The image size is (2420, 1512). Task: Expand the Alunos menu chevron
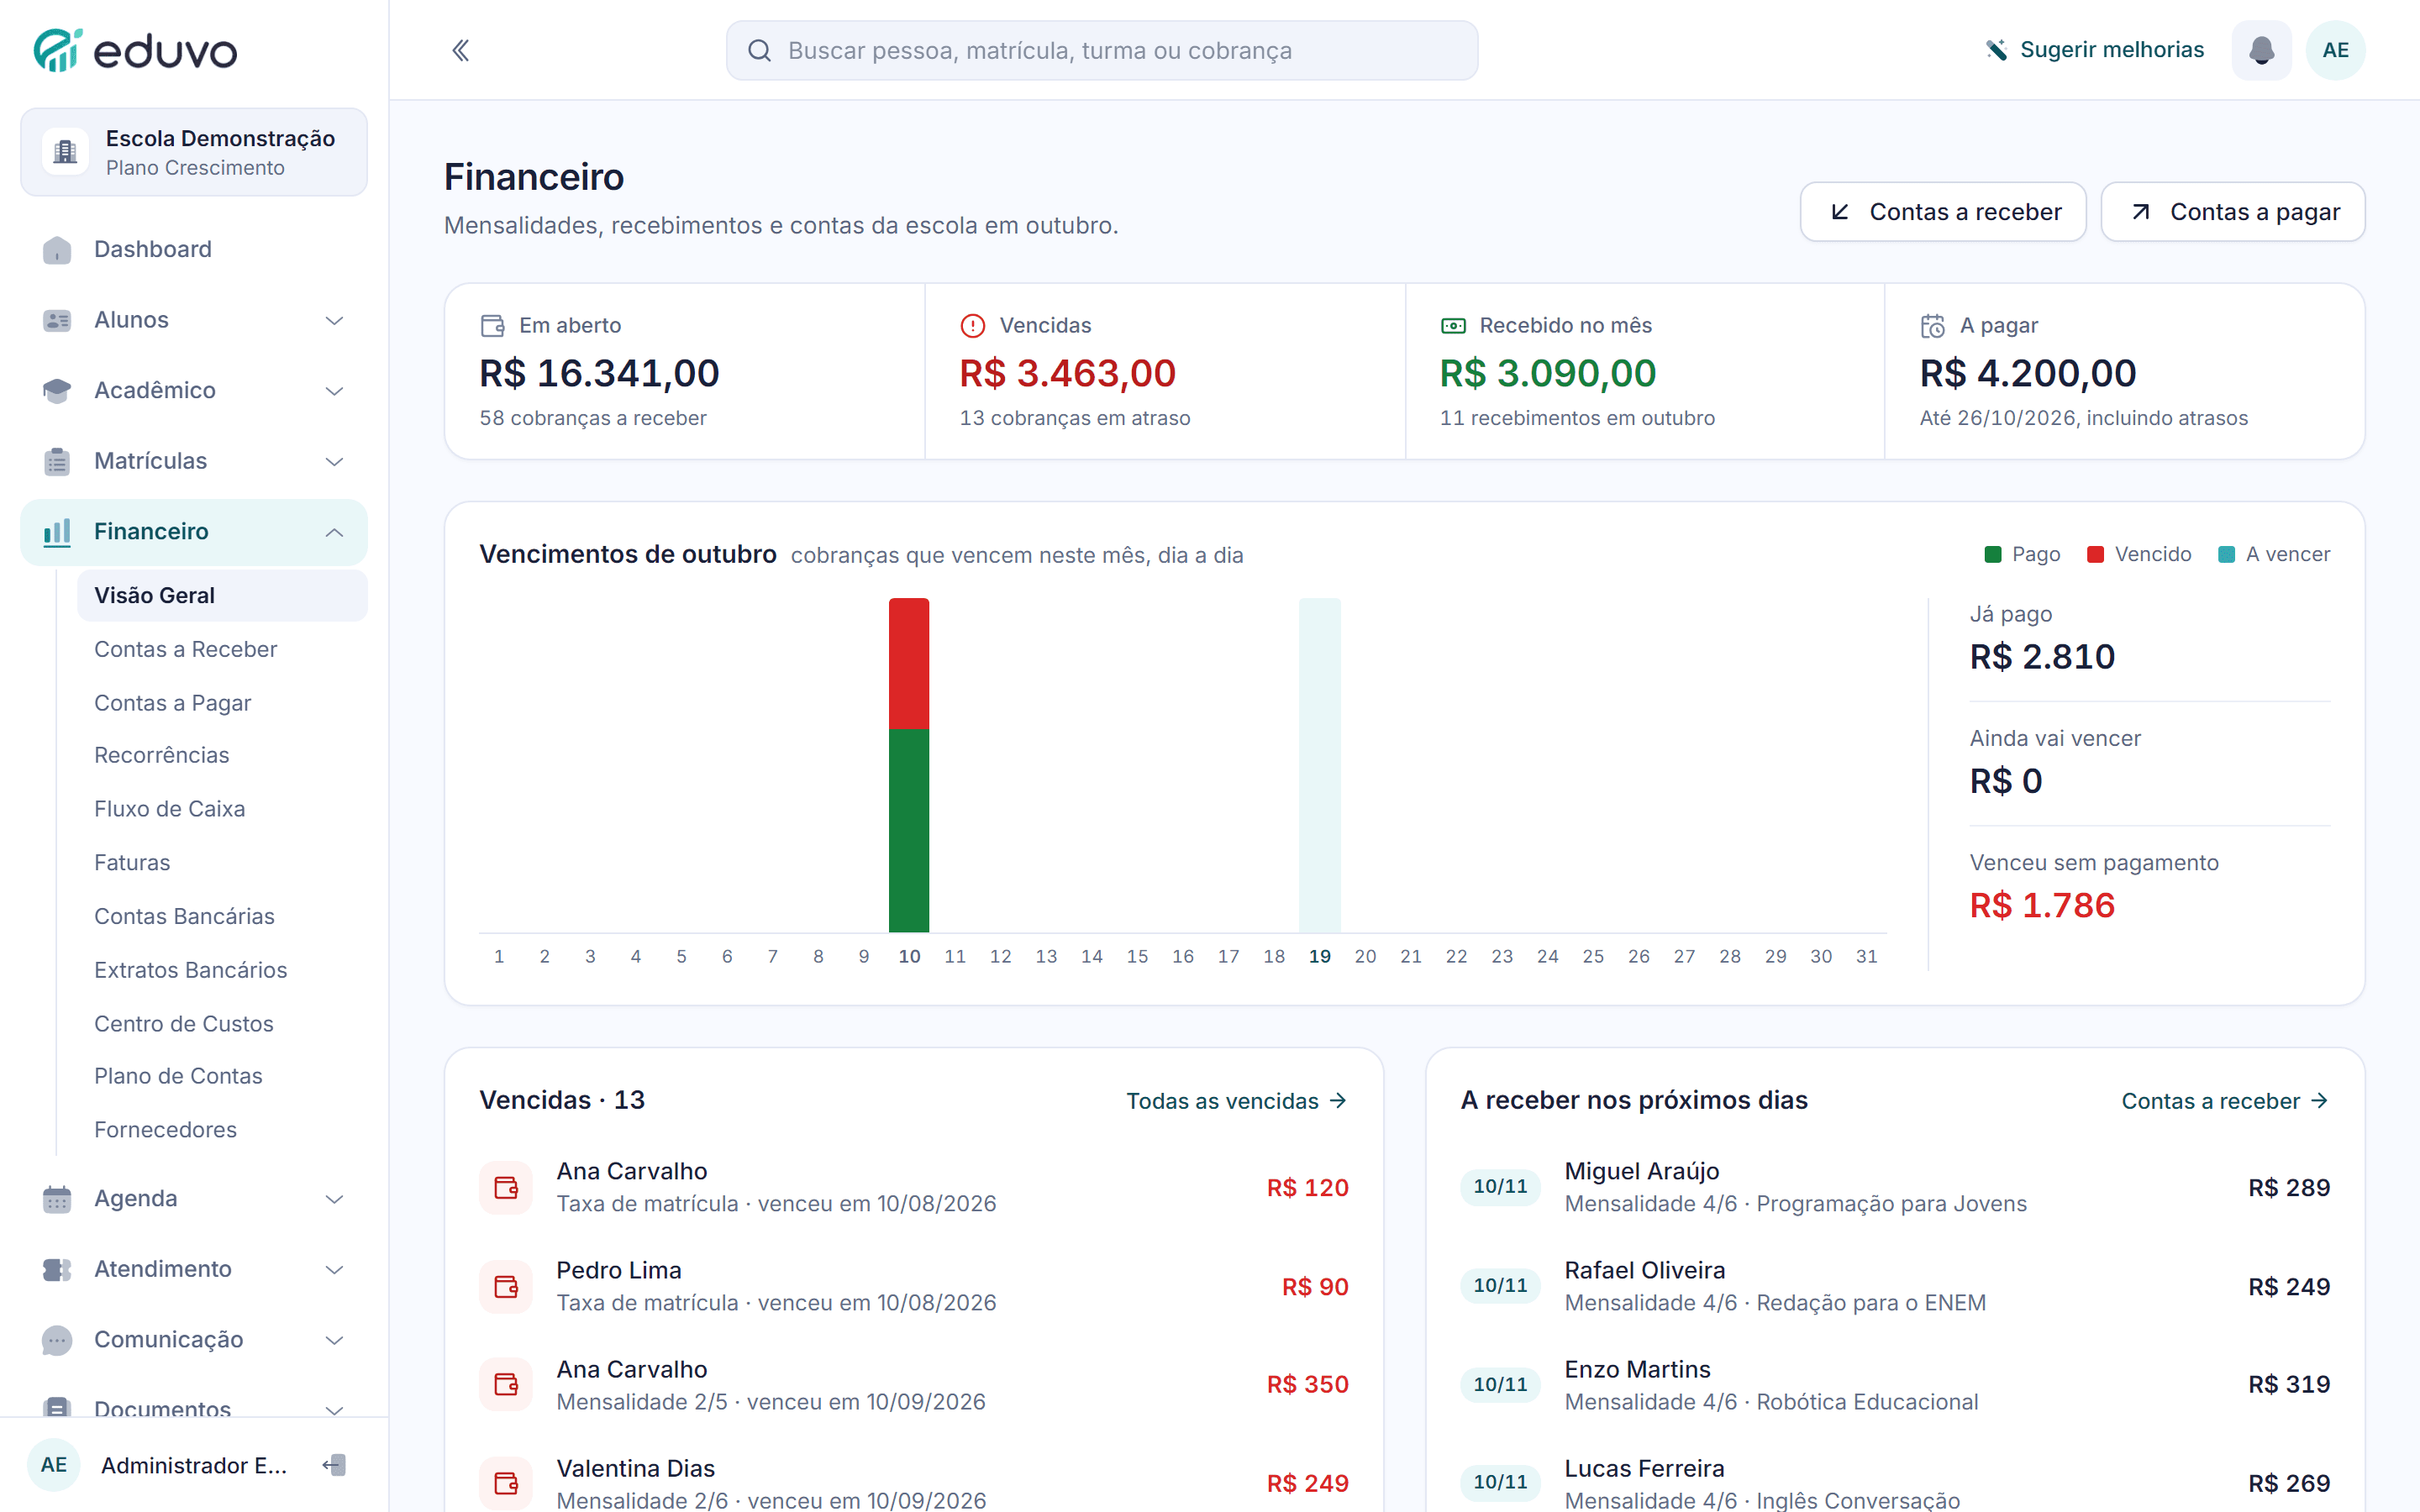pos(334,320)
